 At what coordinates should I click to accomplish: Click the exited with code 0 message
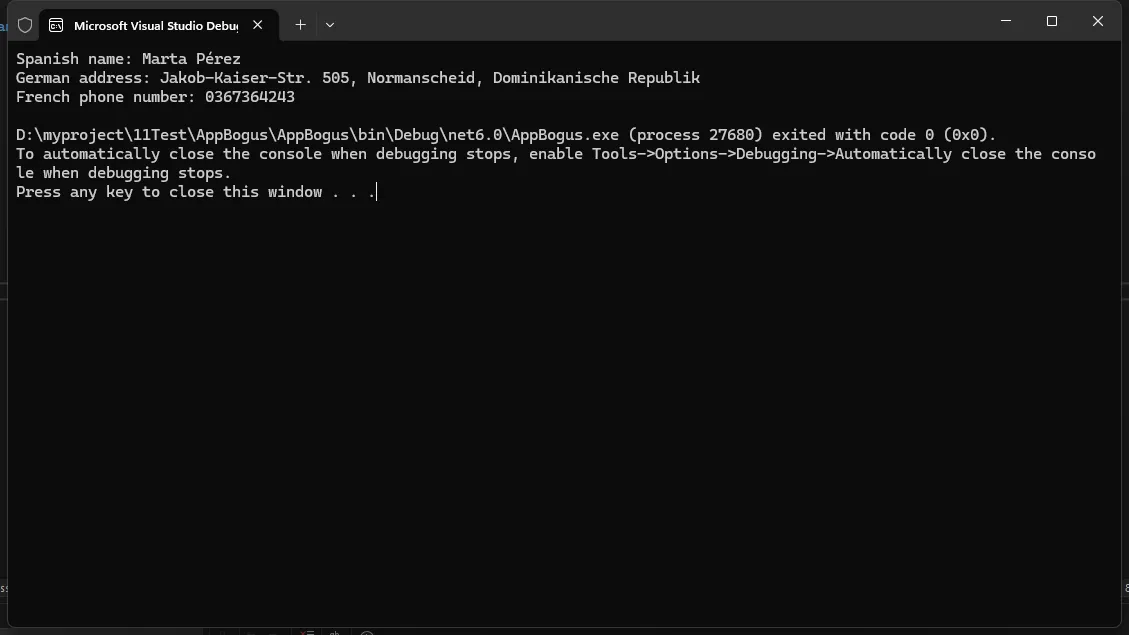884,135
